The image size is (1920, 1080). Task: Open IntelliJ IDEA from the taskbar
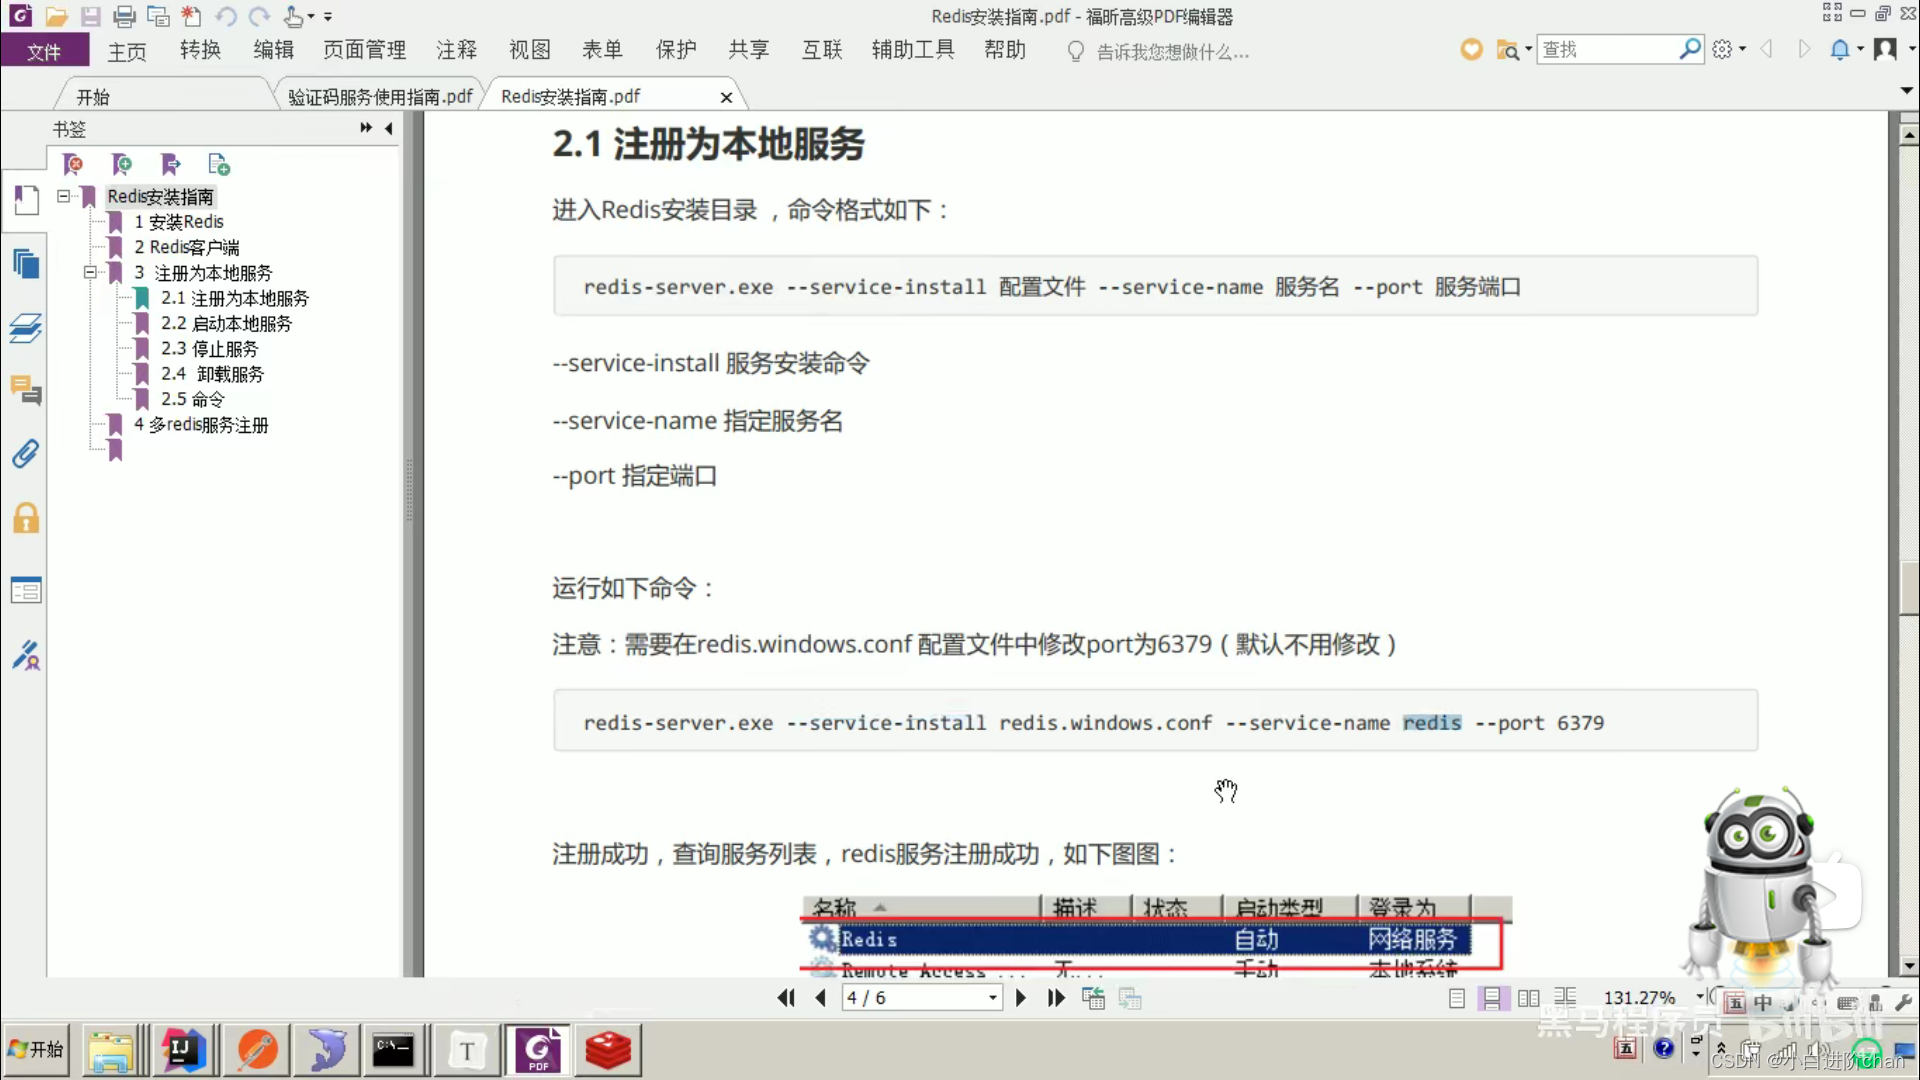pyautogui.click(x=183, y=1050)
